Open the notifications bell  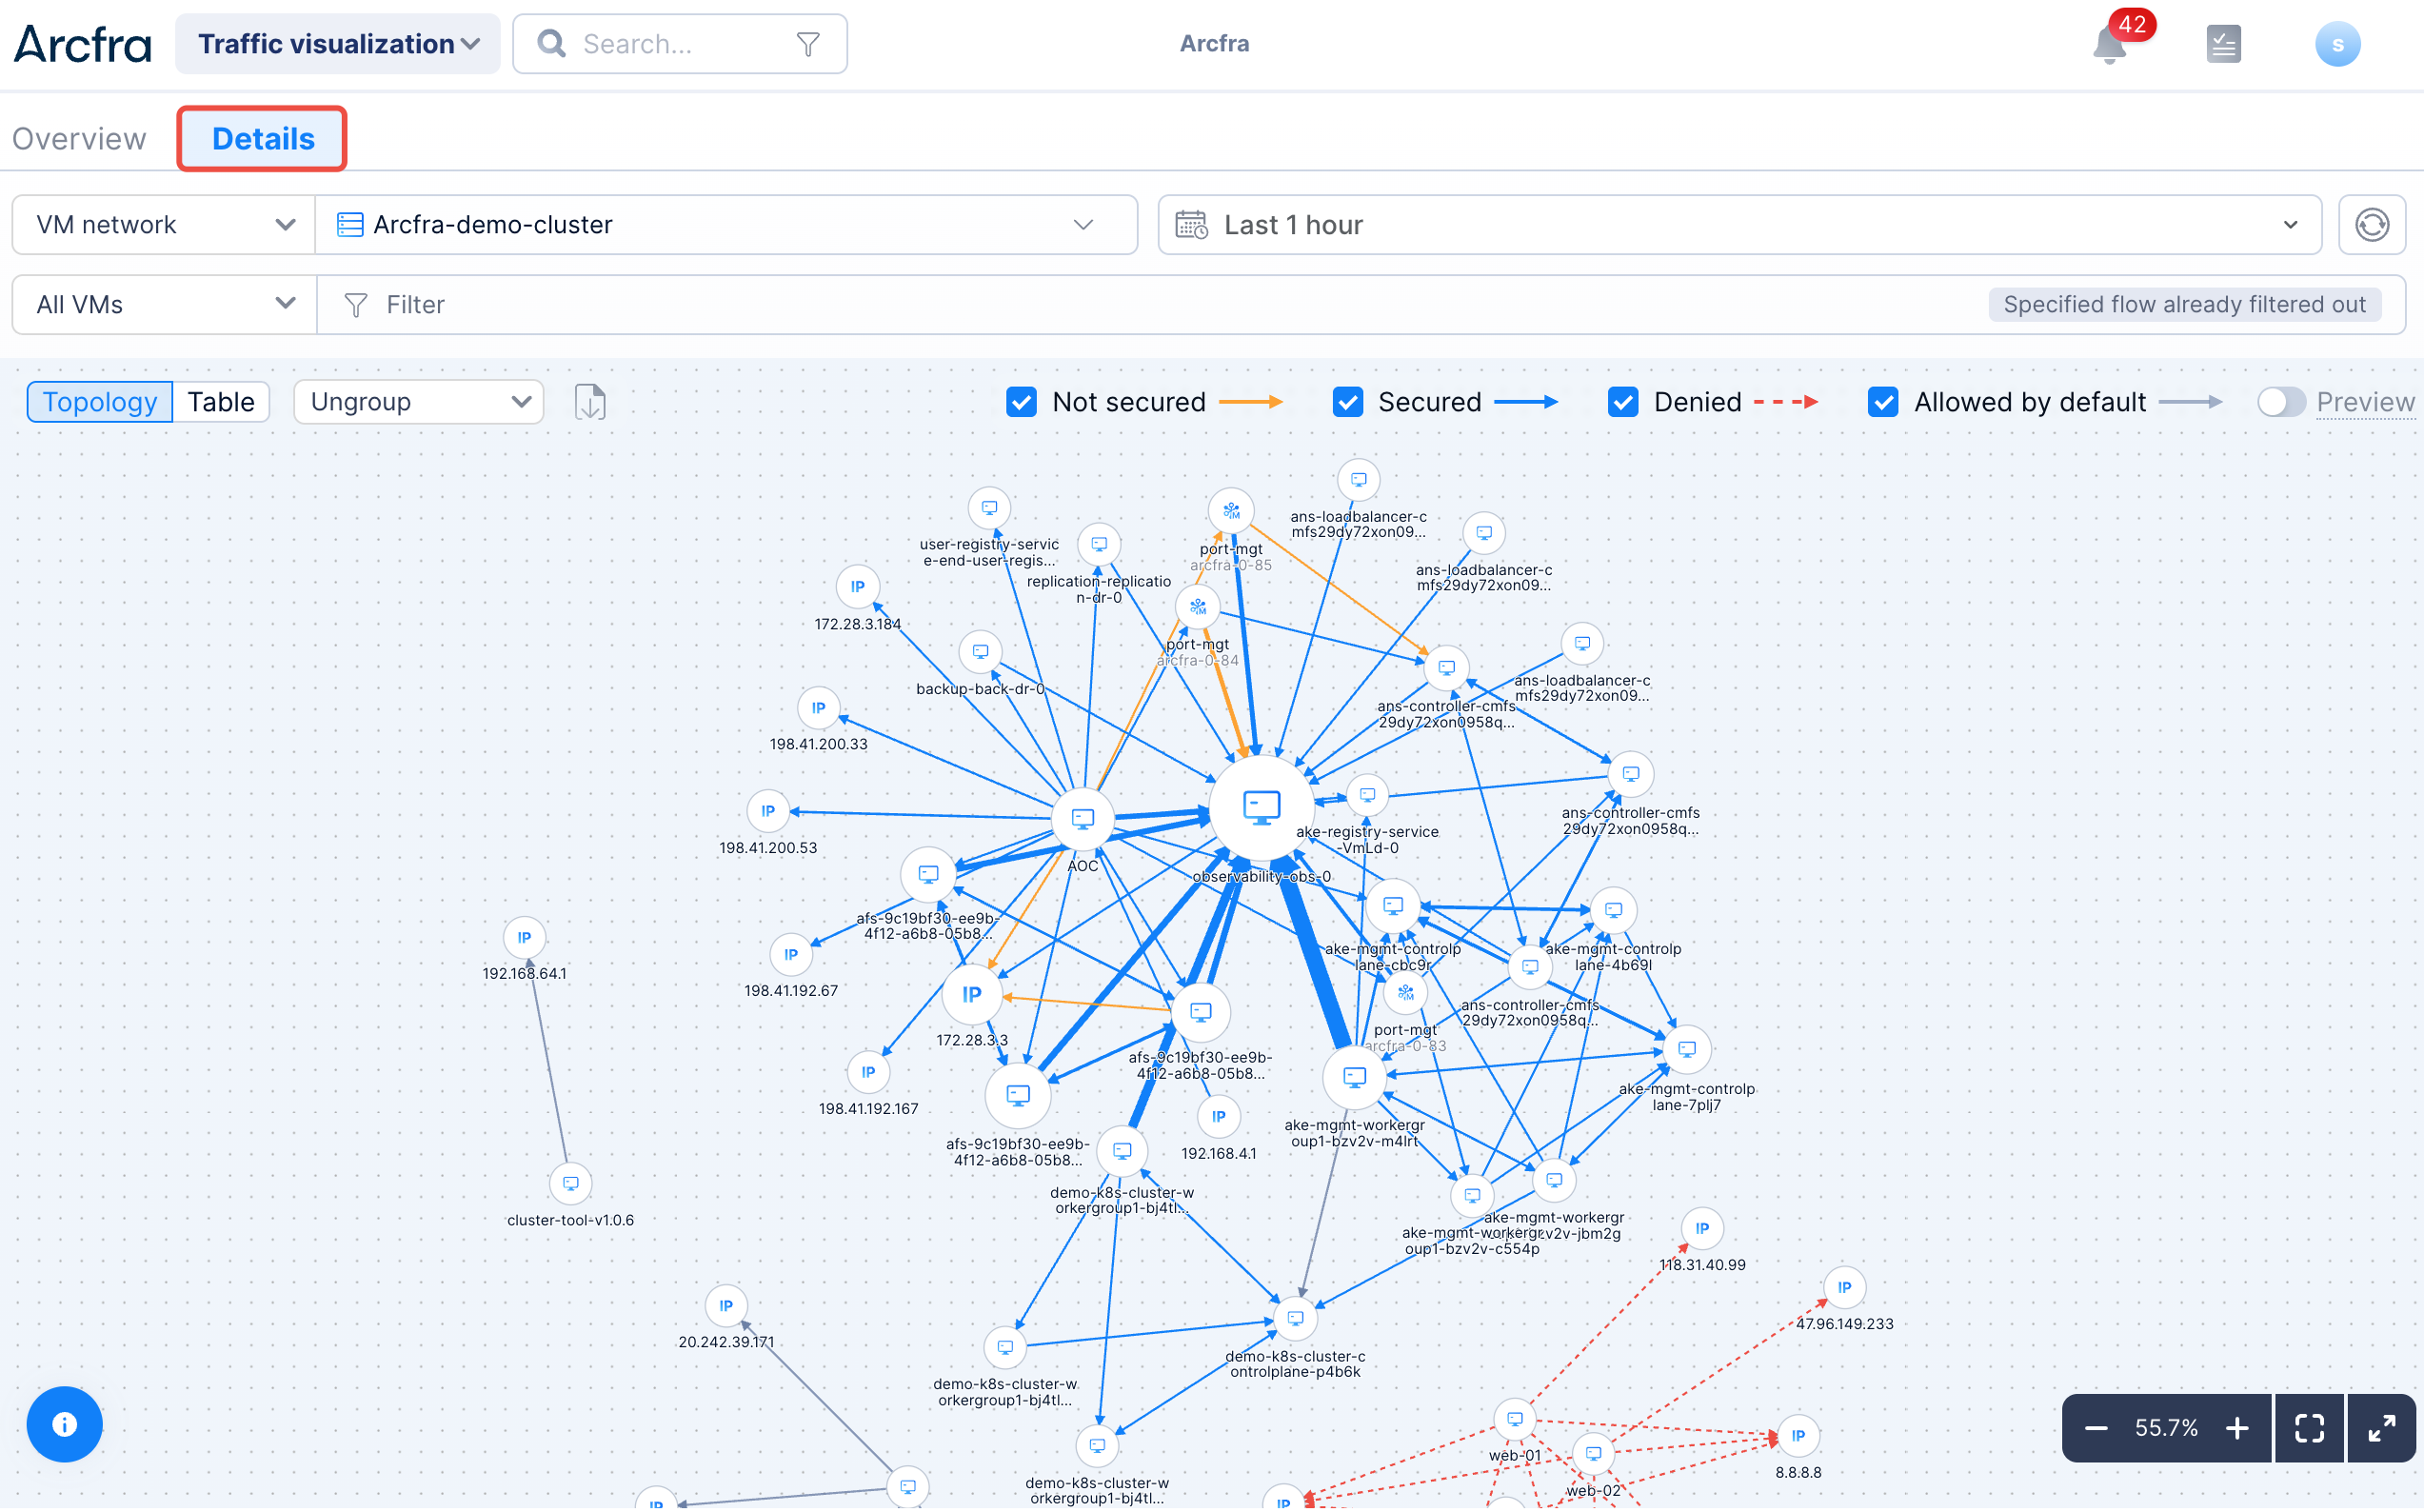coord(2109,45)
